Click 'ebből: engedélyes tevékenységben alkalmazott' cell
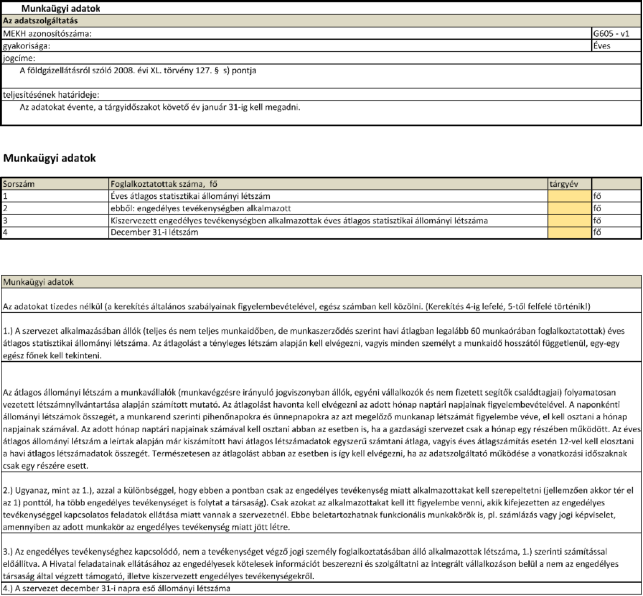Viewport: 643px width, 596px height. tap(328, 208)
